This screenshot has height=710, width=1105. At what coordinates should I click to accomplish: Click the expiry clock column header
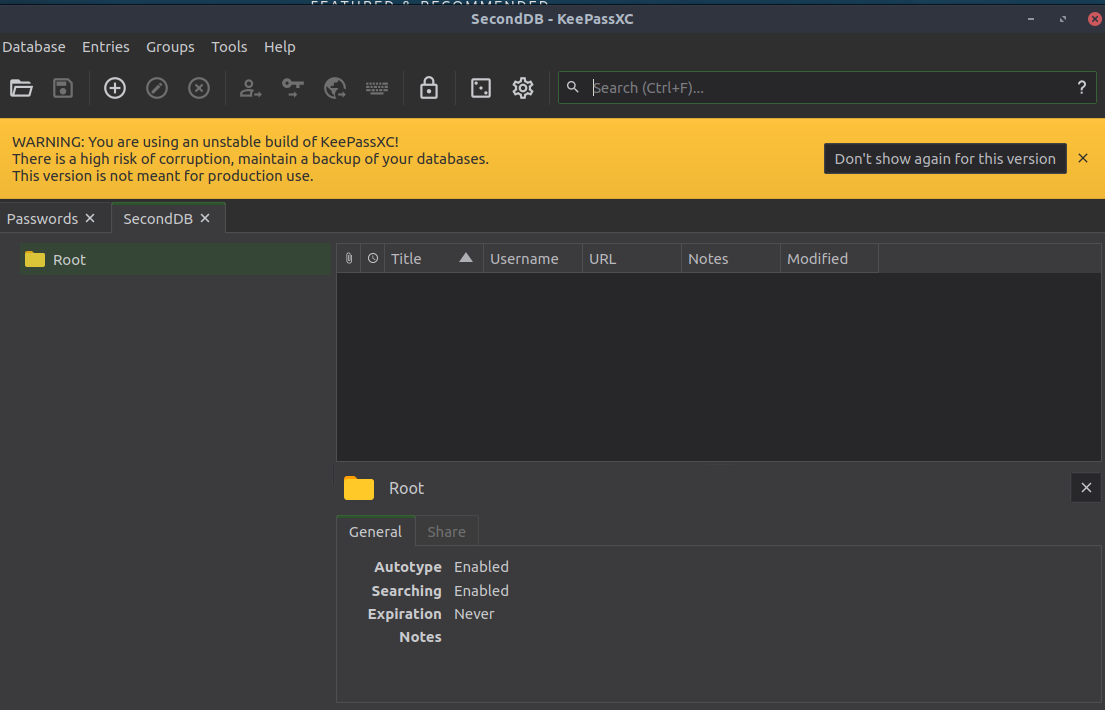373,259
